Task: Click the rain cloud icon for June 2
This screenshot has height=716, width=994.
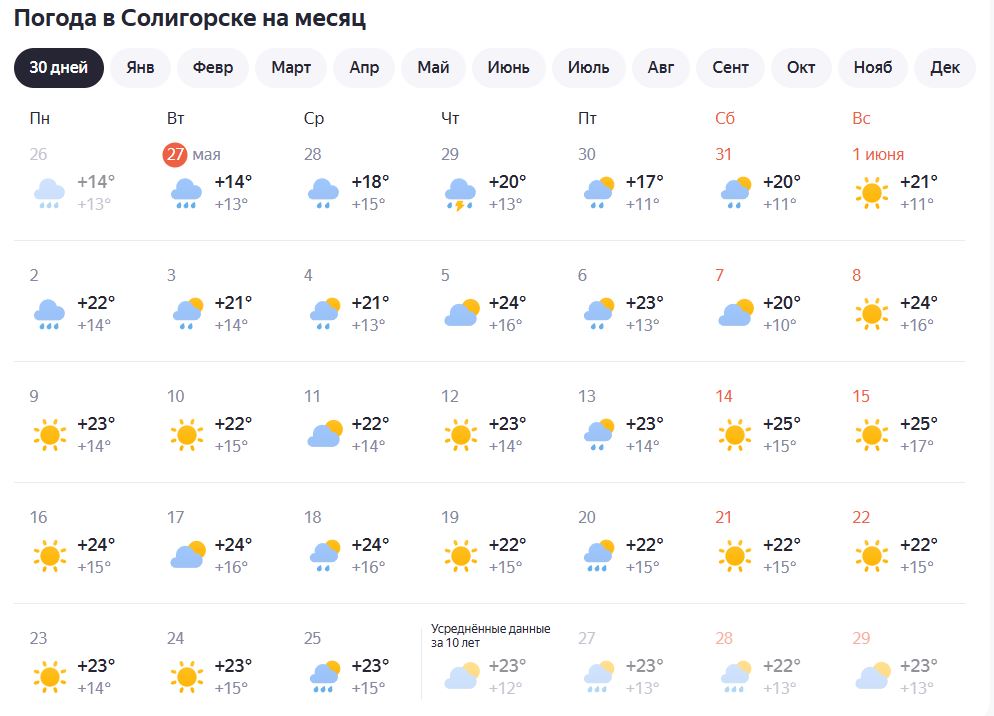Action: click(x=49, y=314)
